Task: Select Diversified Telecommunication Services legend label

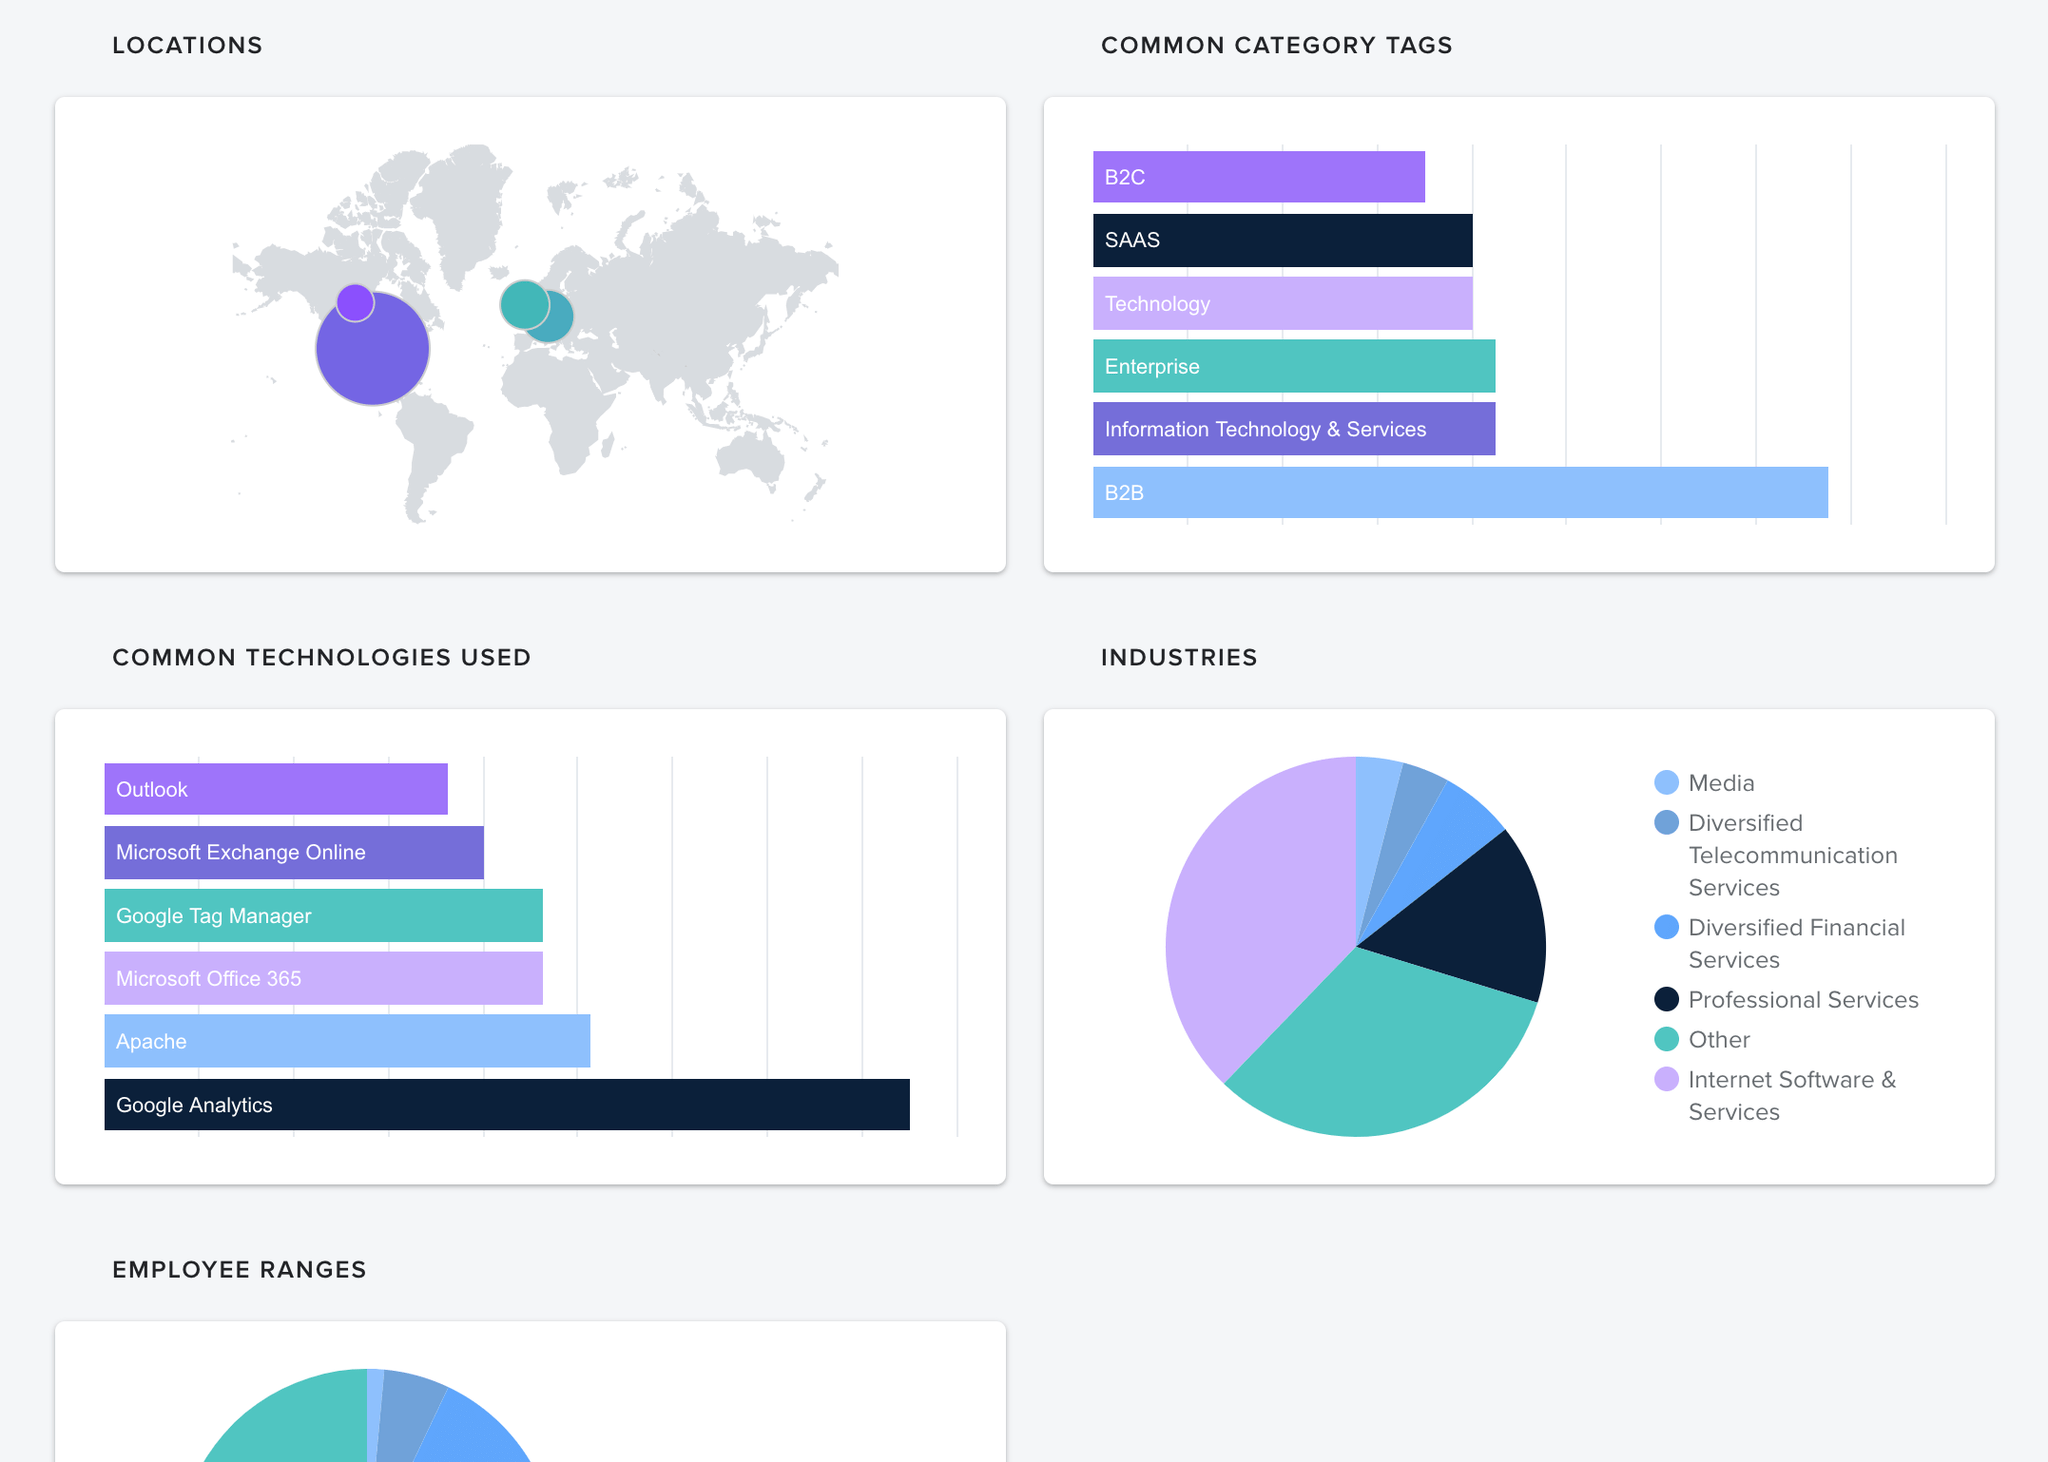Action: pos(1793,855)
